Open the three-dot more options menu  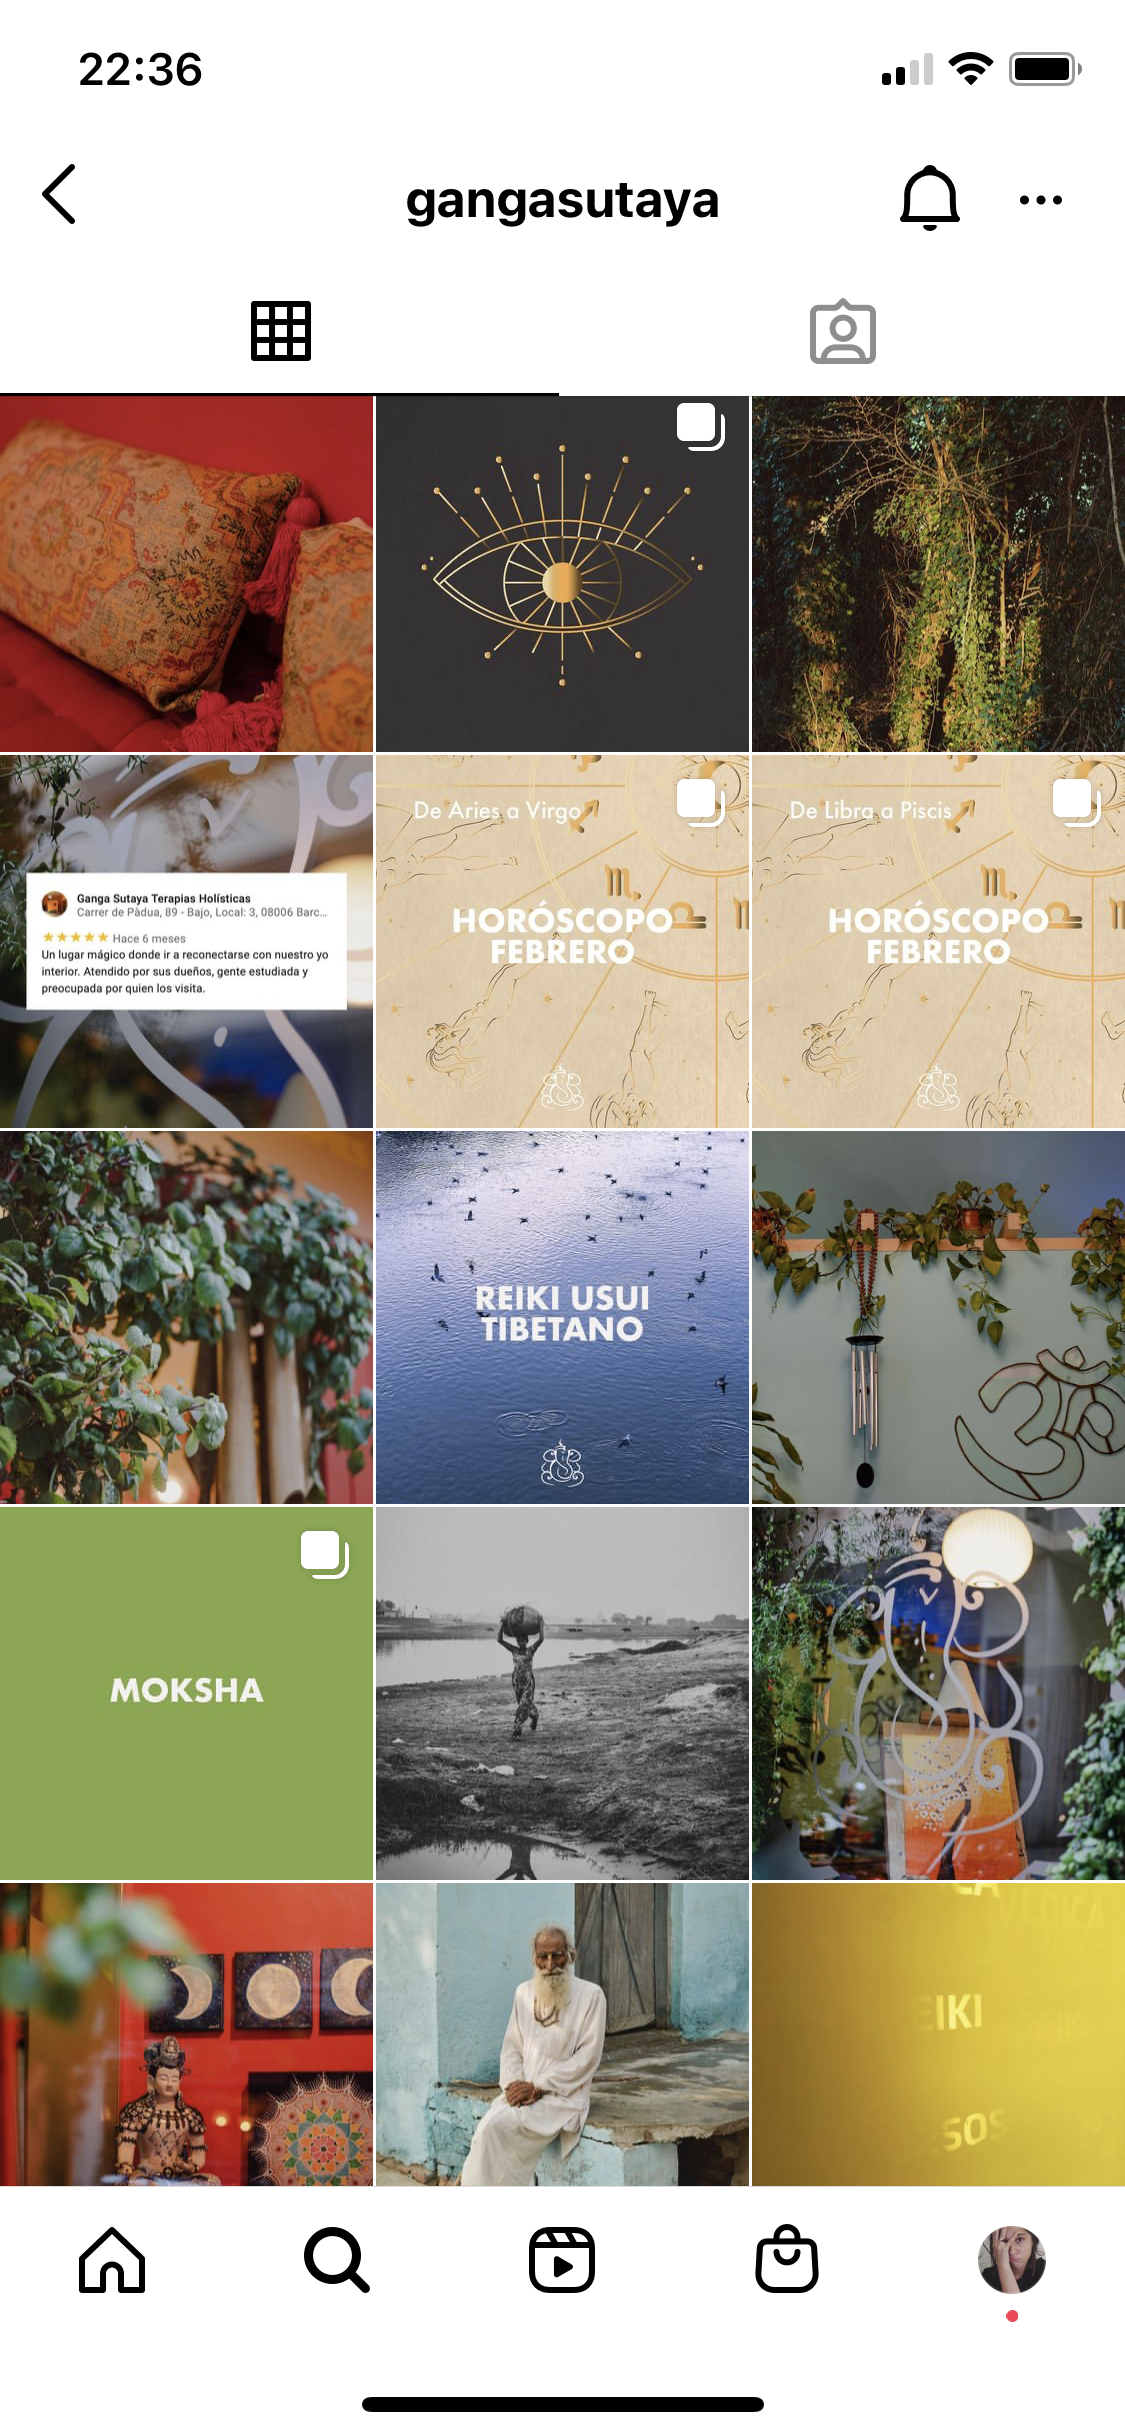pos(1040,200)
